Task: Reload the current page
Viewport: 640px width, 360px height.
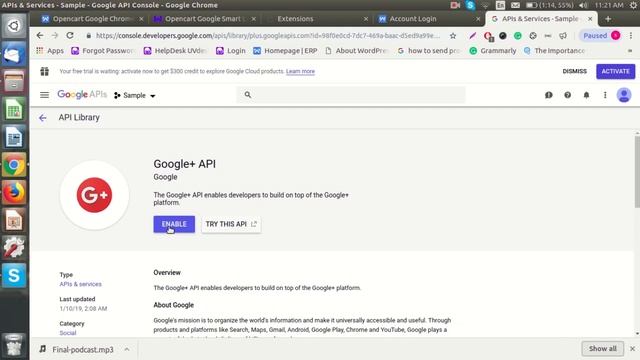Action: coord(70,36)
